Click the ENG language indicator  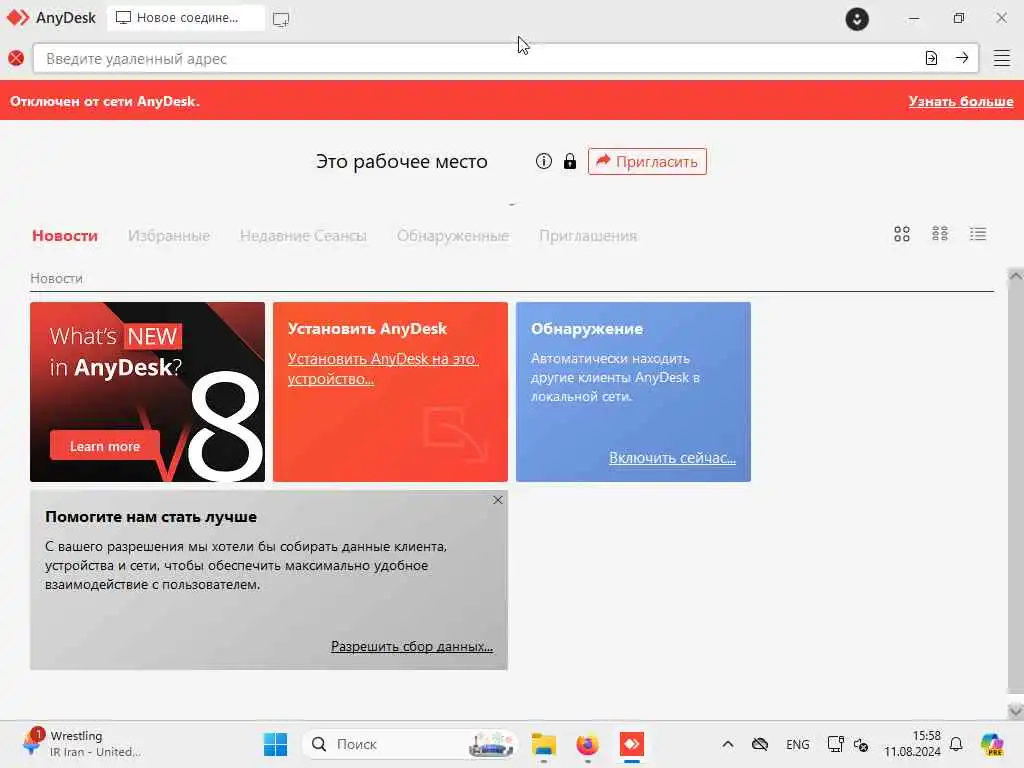pos(797,744)
